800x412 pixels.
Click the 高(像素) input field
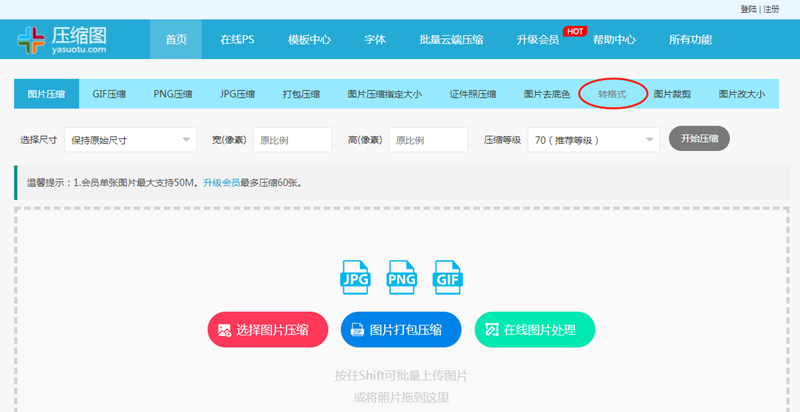tap(428, 140)
